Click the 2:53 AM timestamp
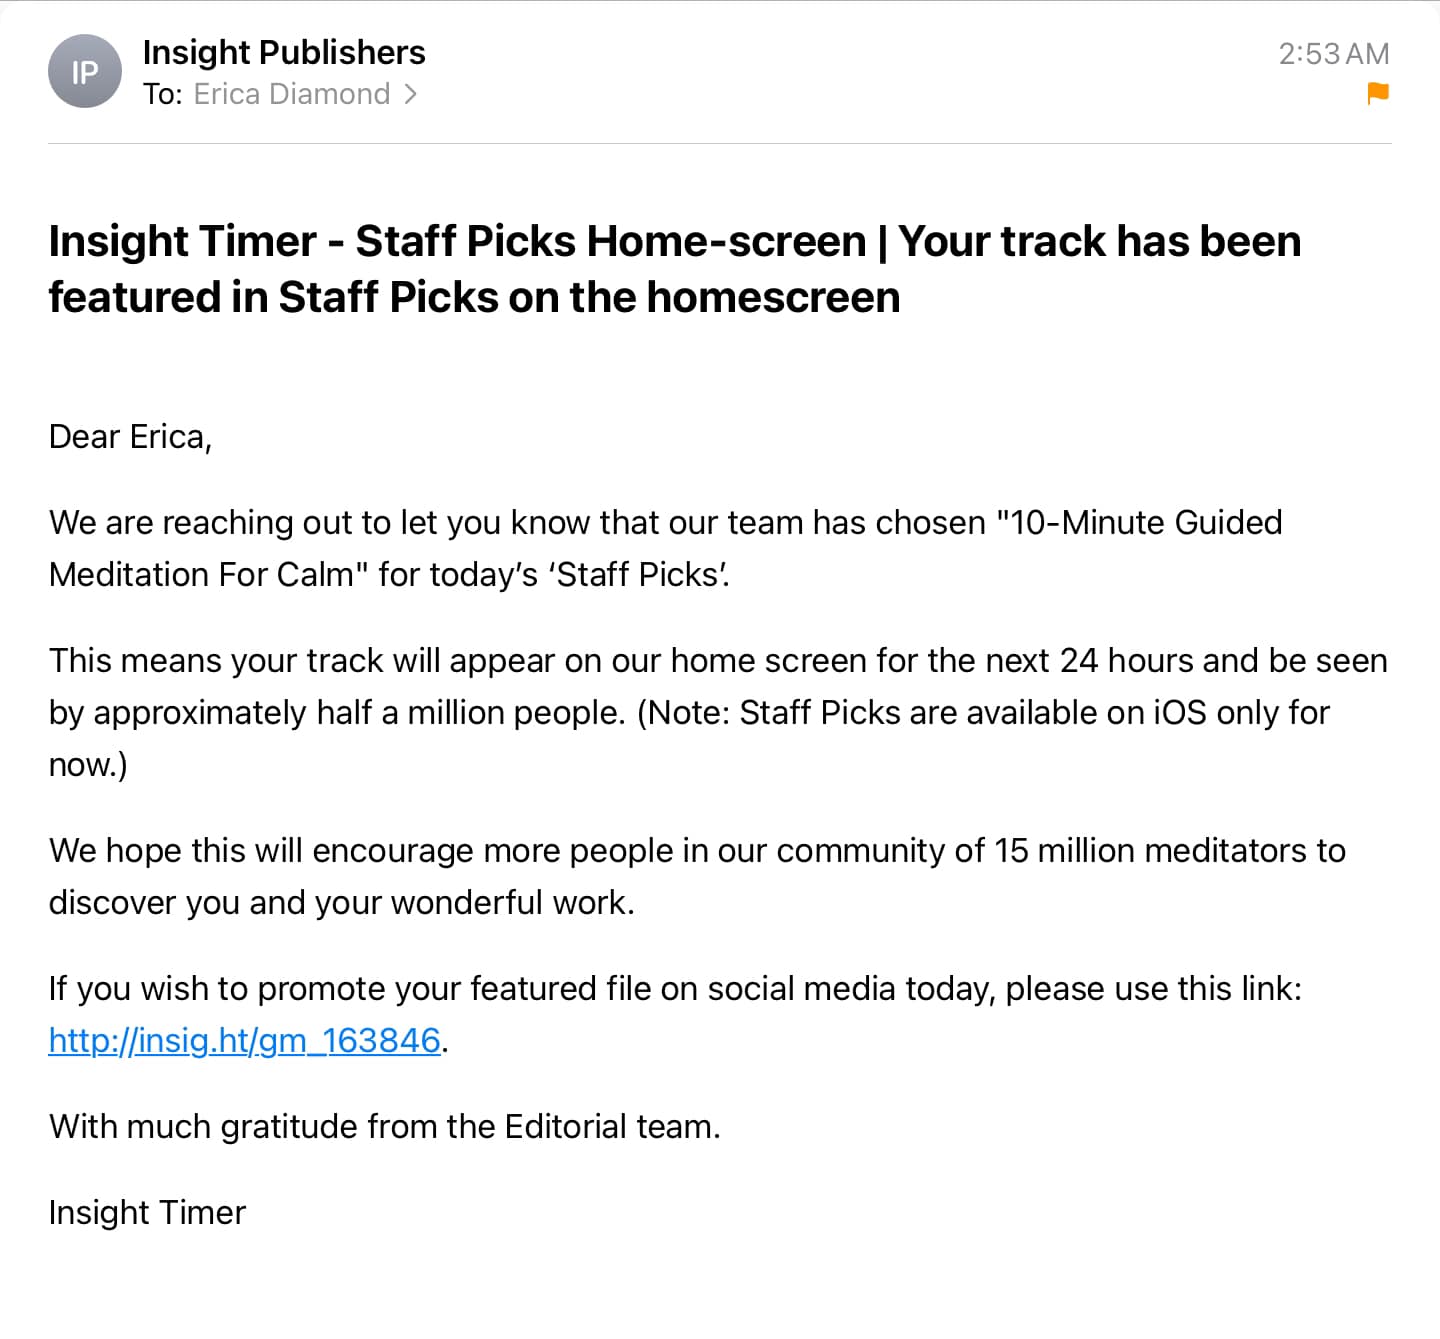 coord(1333,53)
